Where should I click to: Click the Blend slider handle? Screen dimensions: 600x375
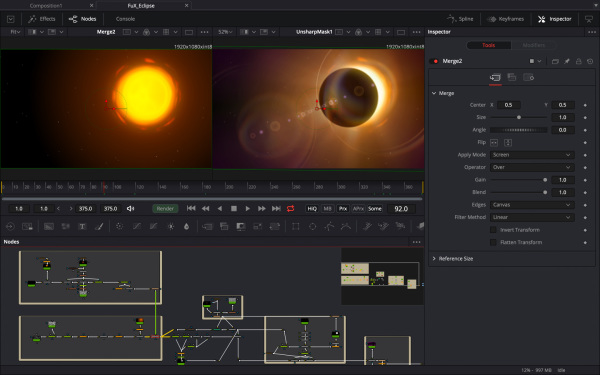coord(545,192)
